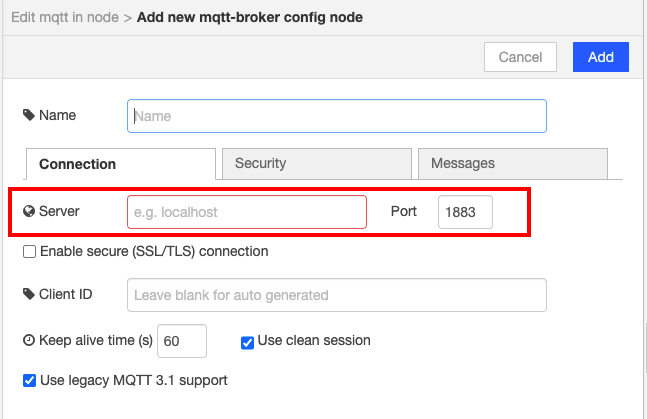Open the Messages tab
Viewport: 647px width, 419px height.
512,163
